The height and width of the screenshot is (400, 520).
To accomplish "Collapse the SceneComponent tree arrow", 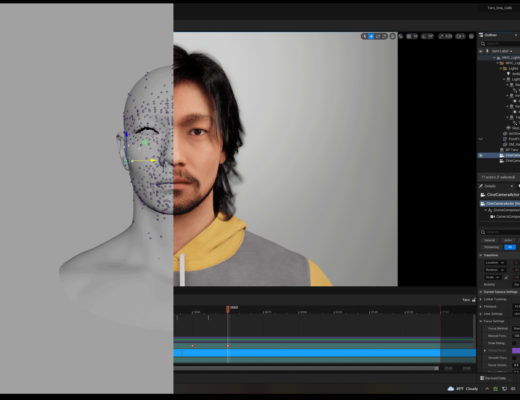I will (485, 210).
